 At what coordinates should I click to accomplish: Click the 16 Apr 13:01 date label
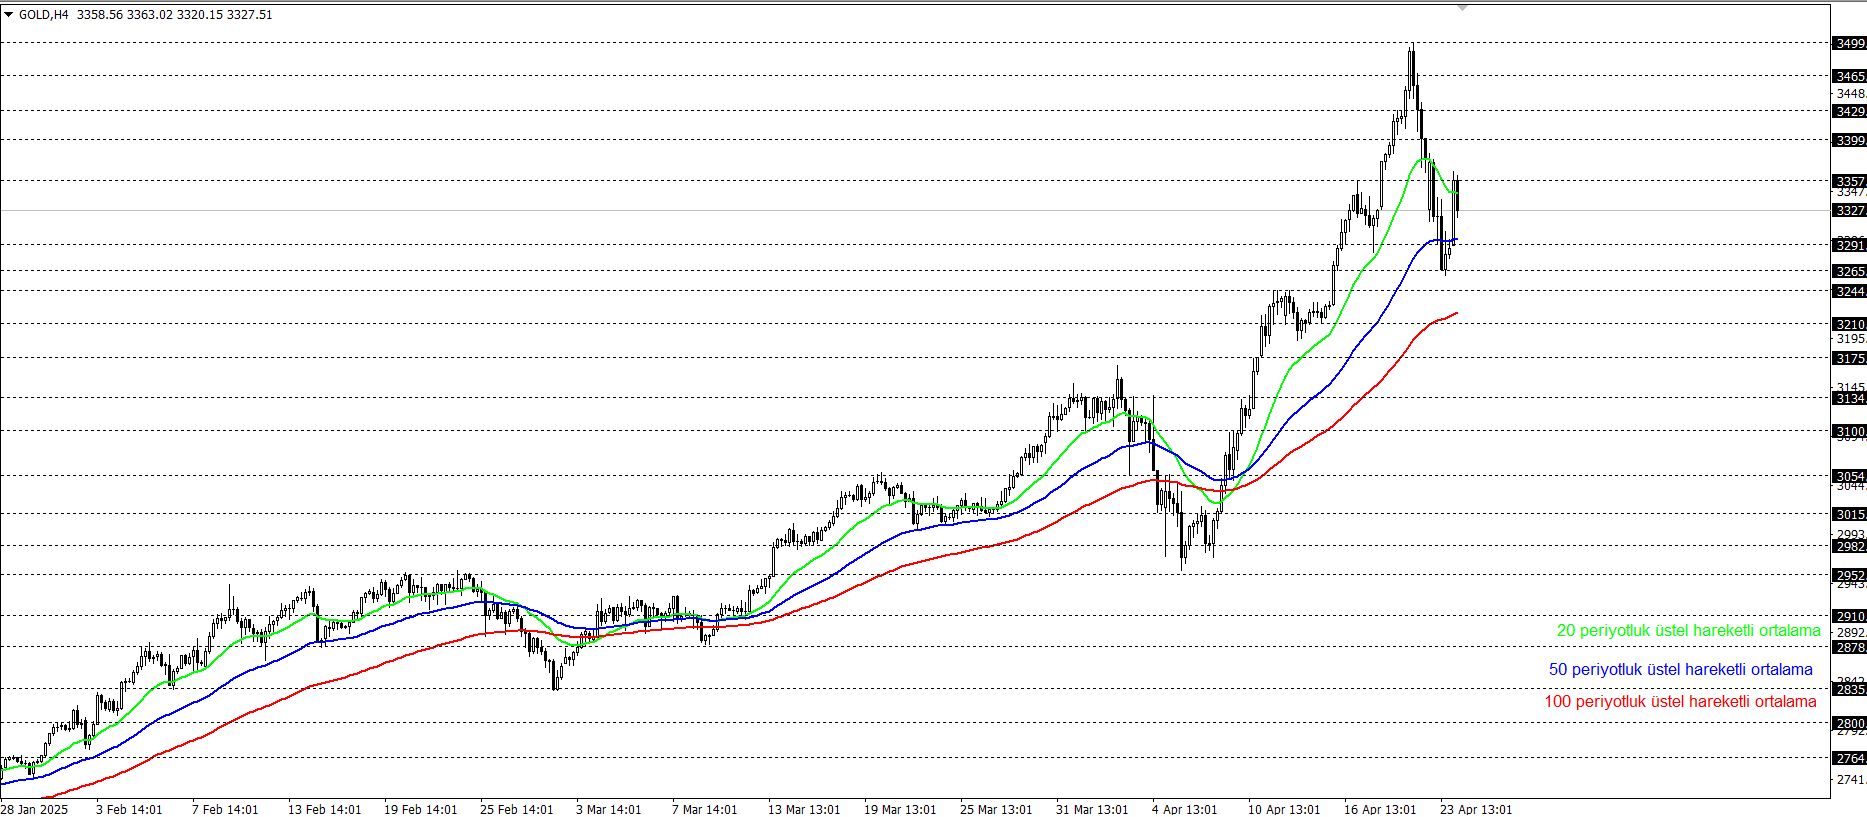1380,809
